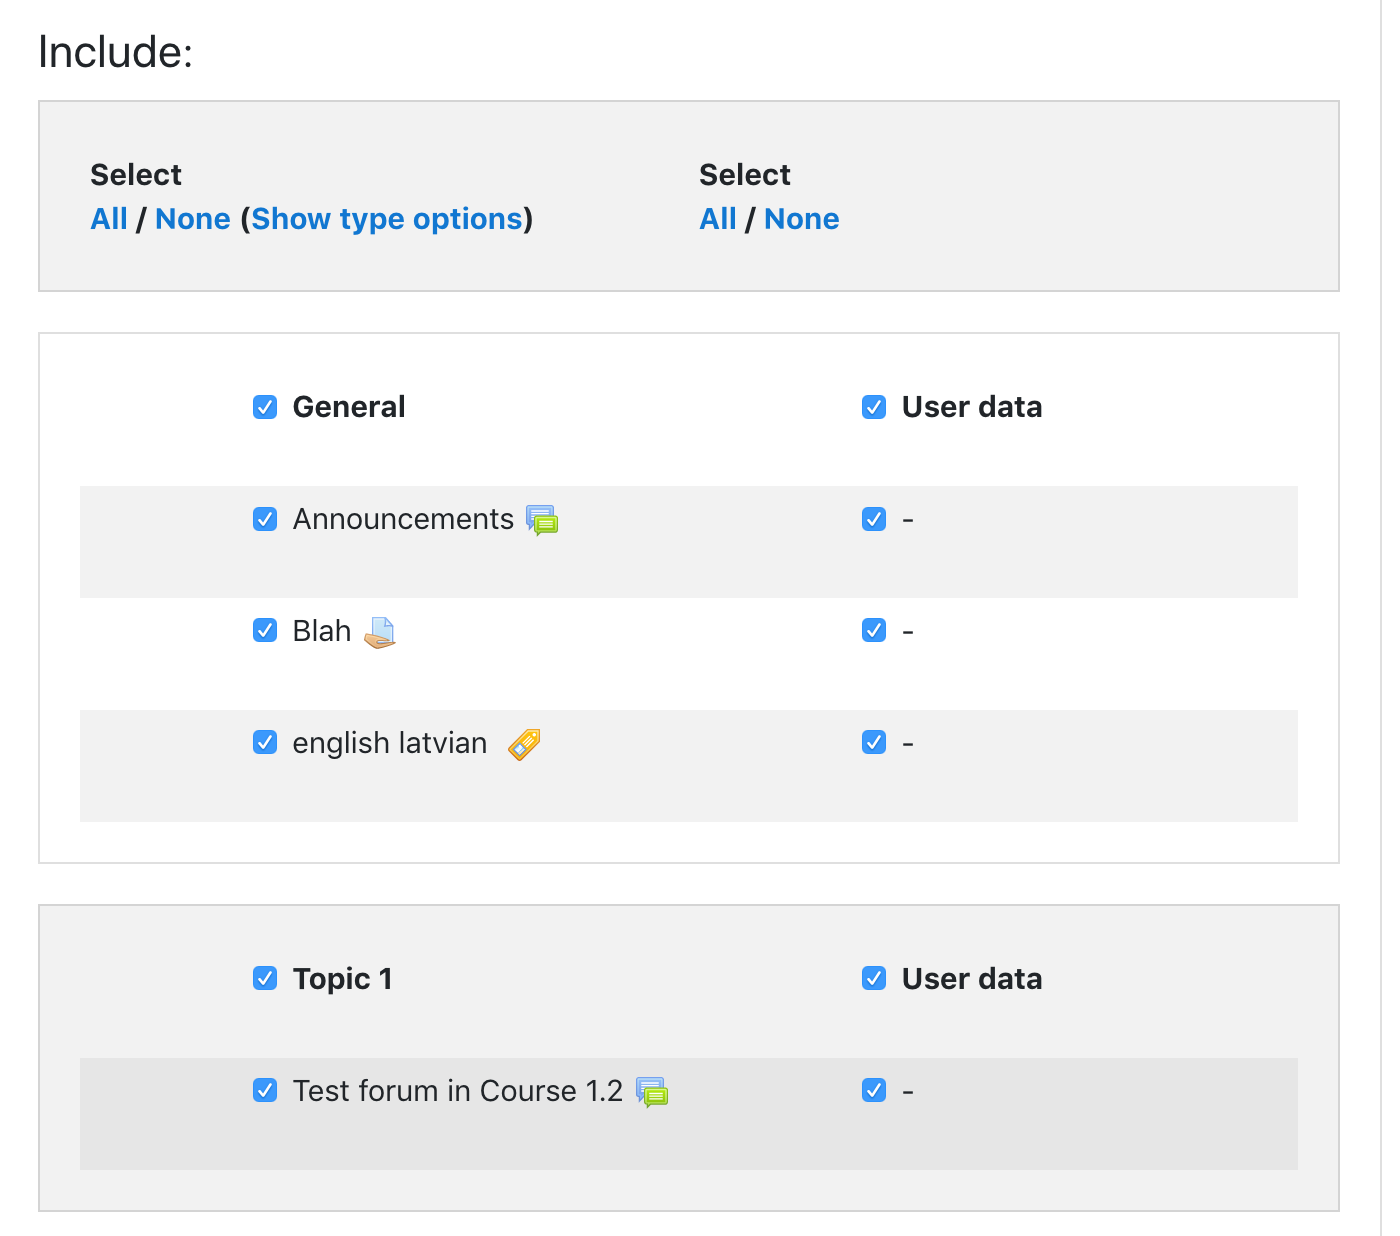Toggle user data checkbox for english latvian
Image resolution: width=1400 pixels, height=1236 pixels.
coord(874,742)
